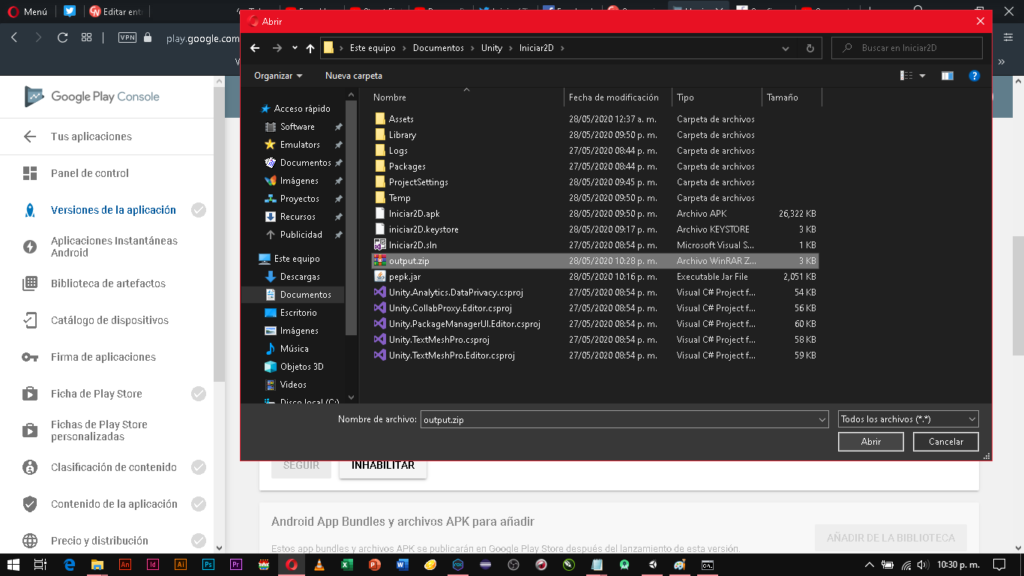Select the iniciar2D.keystore file
This screenshot has width=1024, height=576.
click(423, 229)
